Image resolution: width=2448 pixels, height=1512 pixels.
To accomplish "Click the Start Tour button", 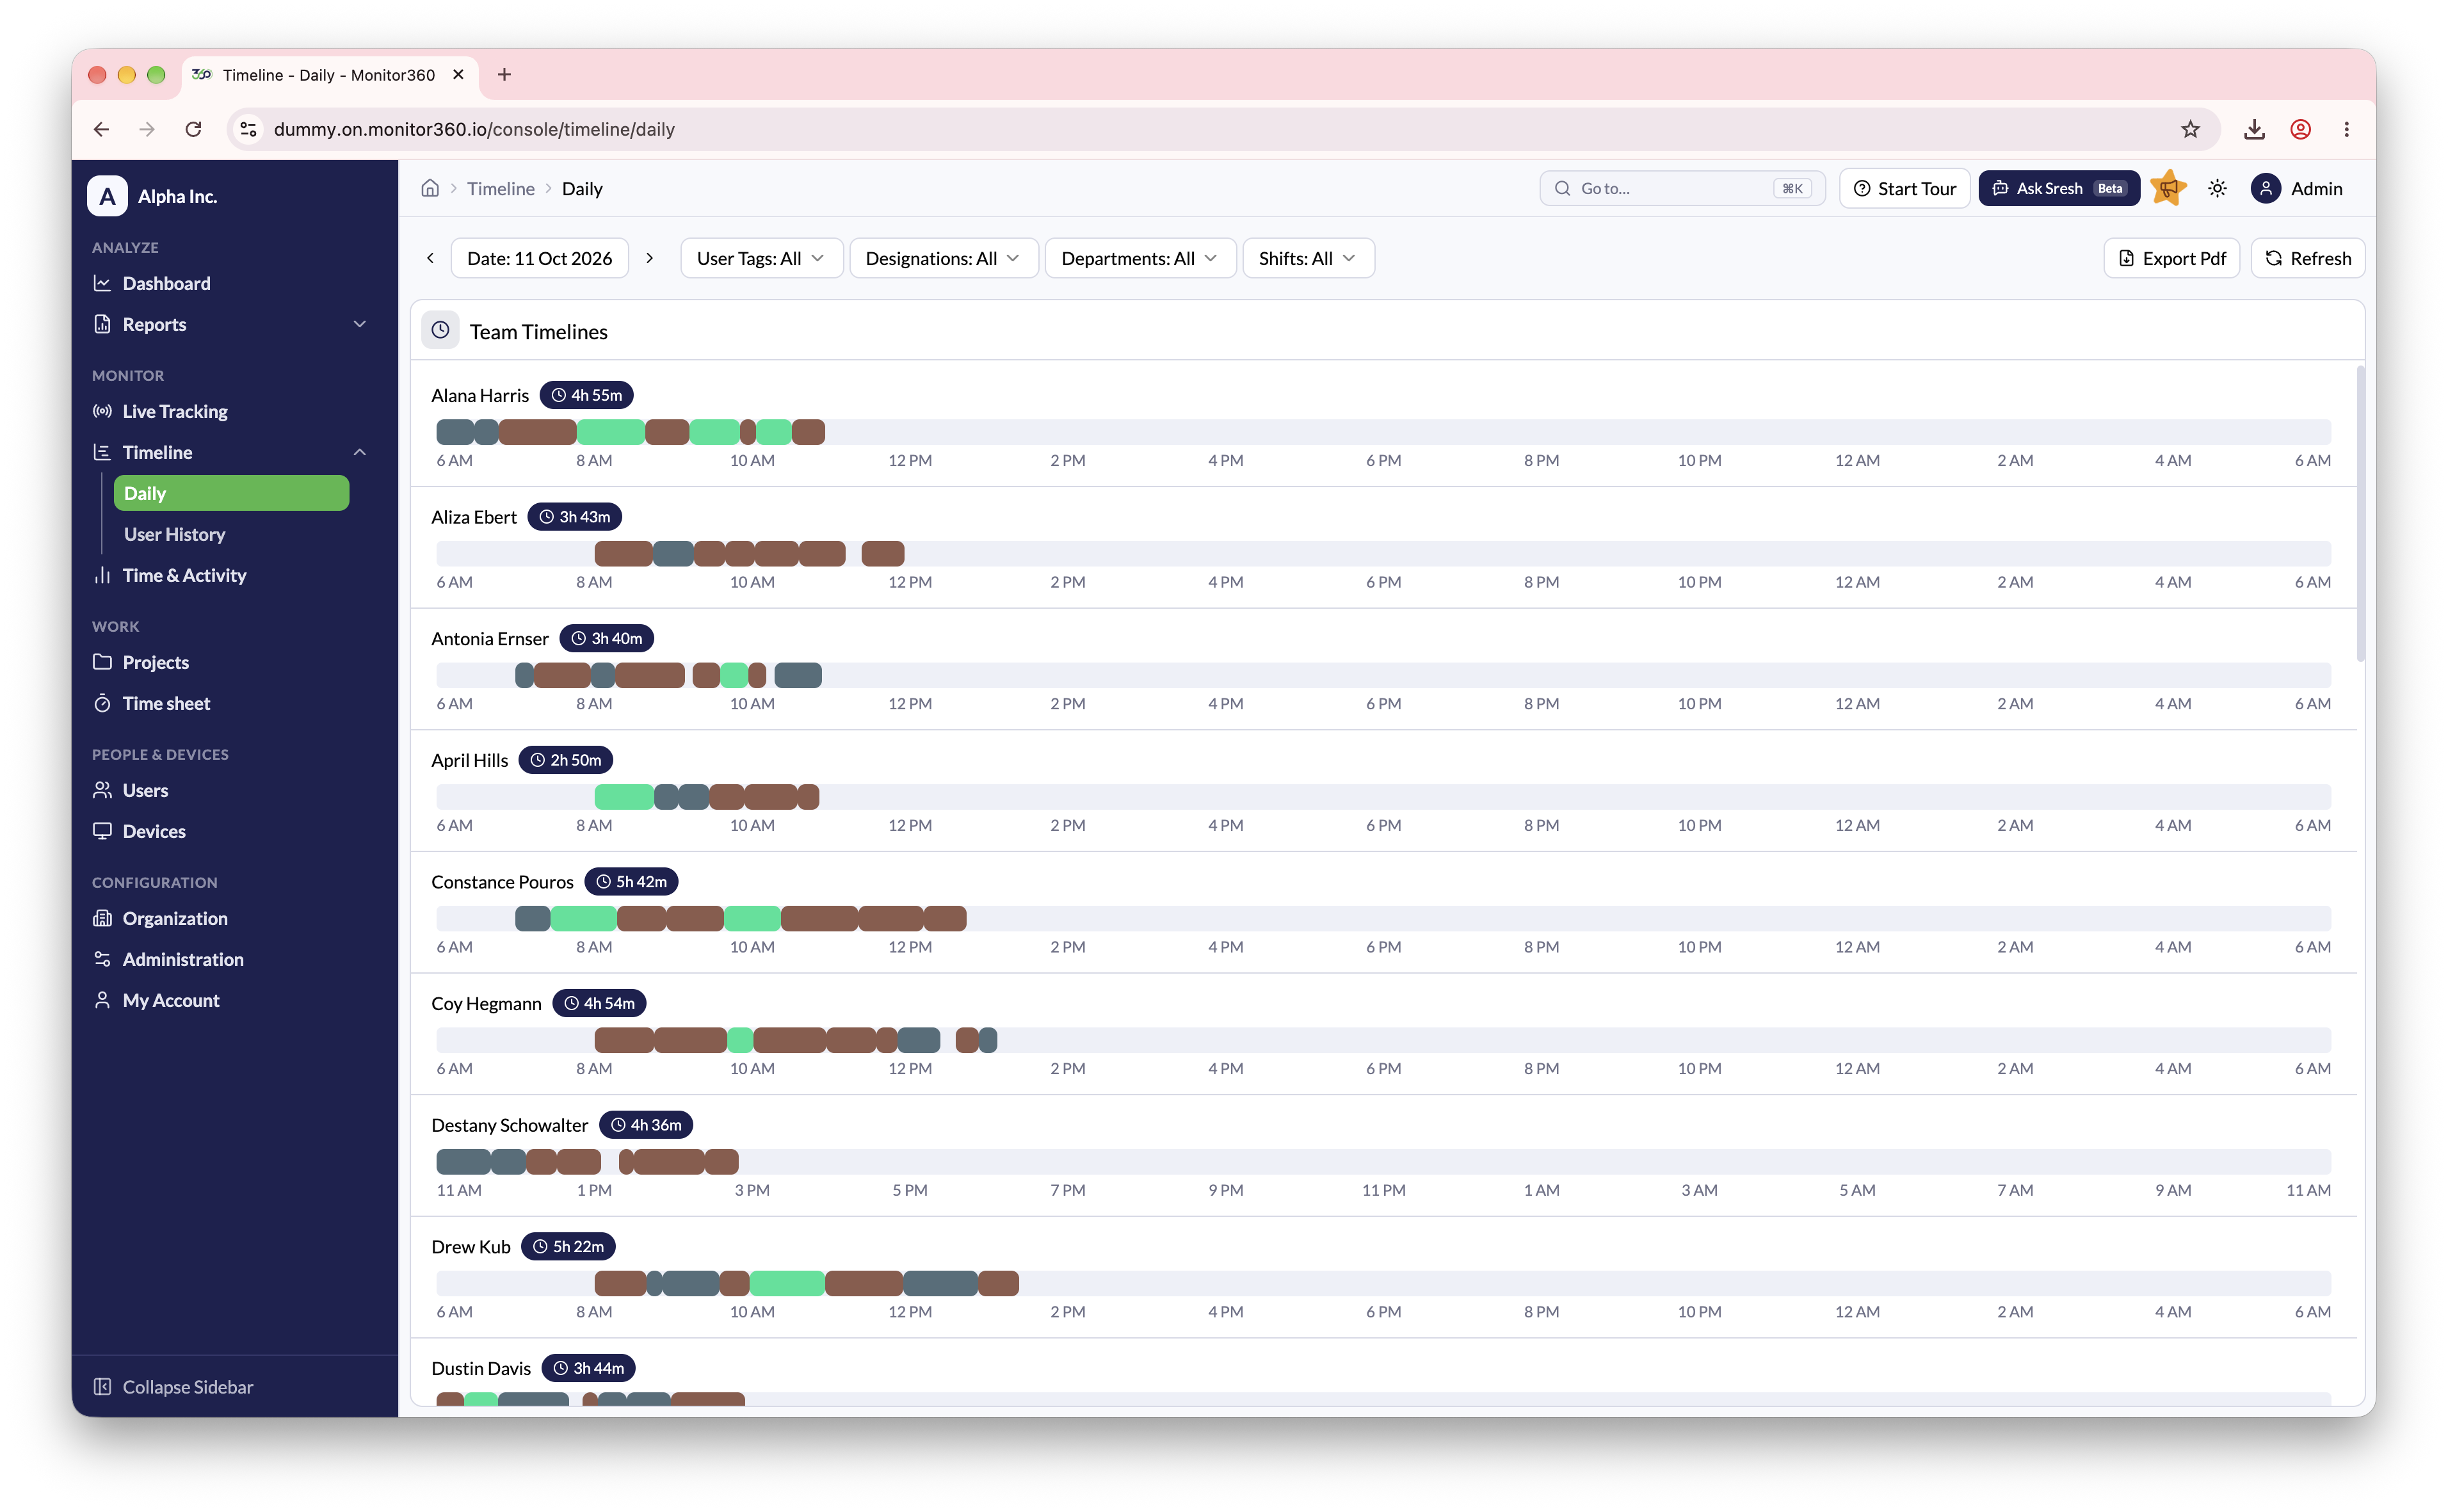I will (1904, 188).
